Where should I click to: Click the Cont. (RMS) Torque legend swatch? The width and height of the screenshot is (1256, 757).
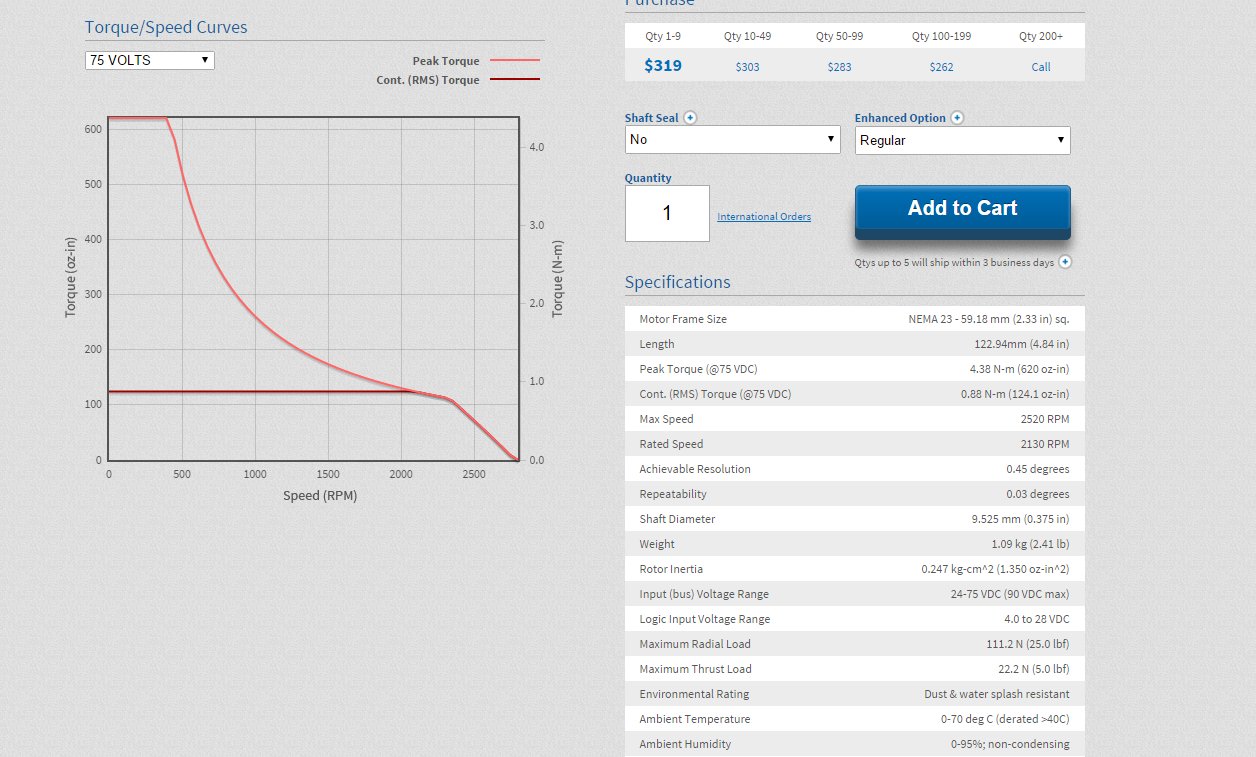click(515, 80)
